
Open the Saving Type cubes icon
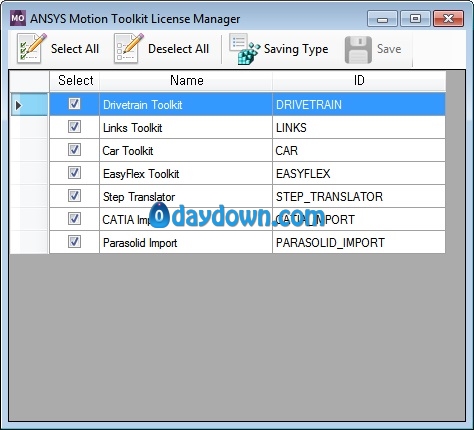coord(244,49)
